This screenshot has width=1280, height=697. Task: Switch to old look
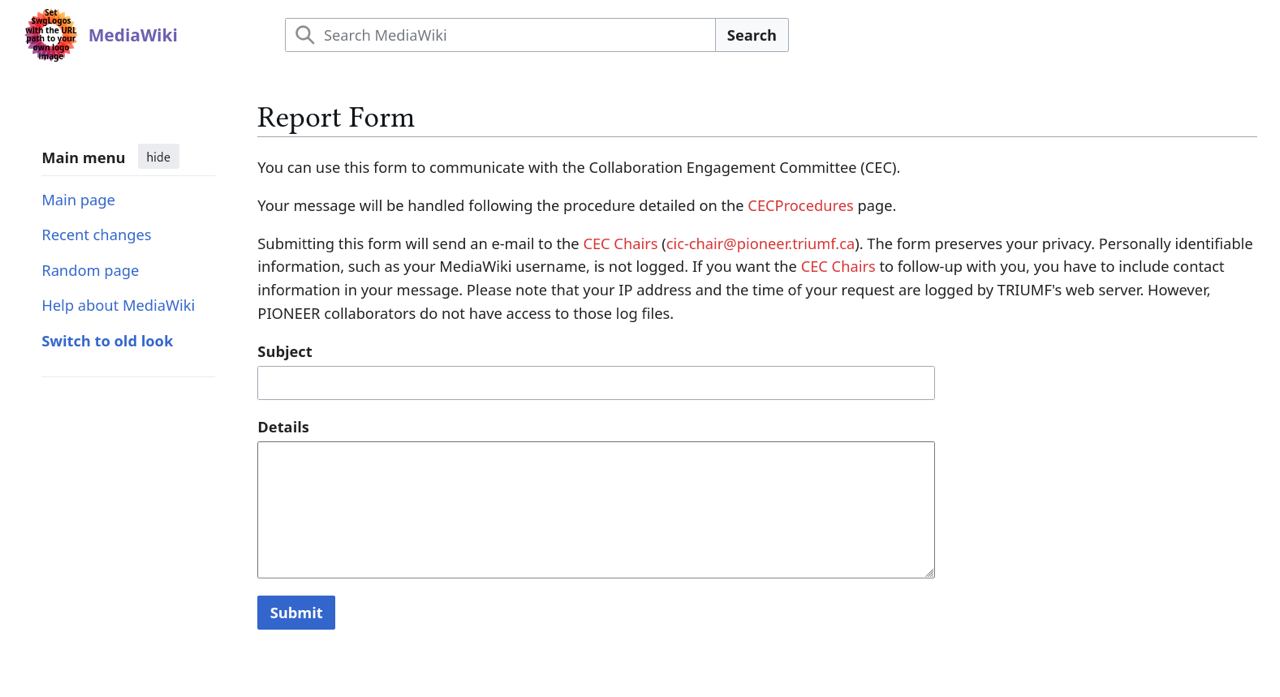(x=107, y=341)
